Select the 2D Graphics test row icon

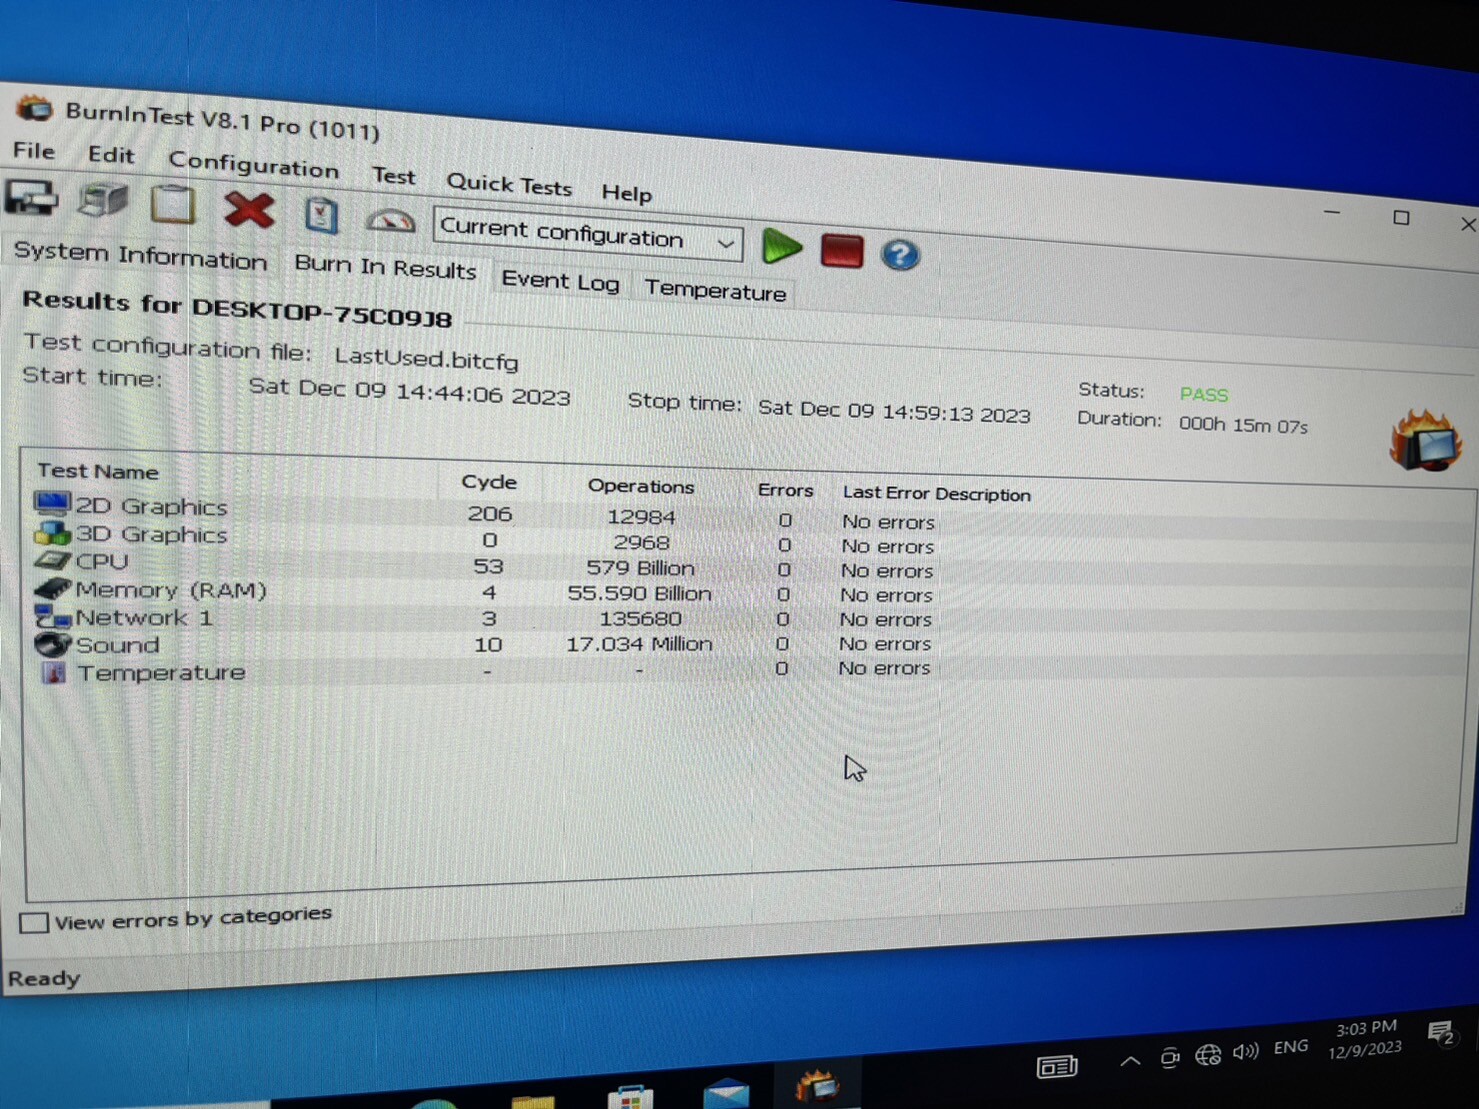[52, 503]
